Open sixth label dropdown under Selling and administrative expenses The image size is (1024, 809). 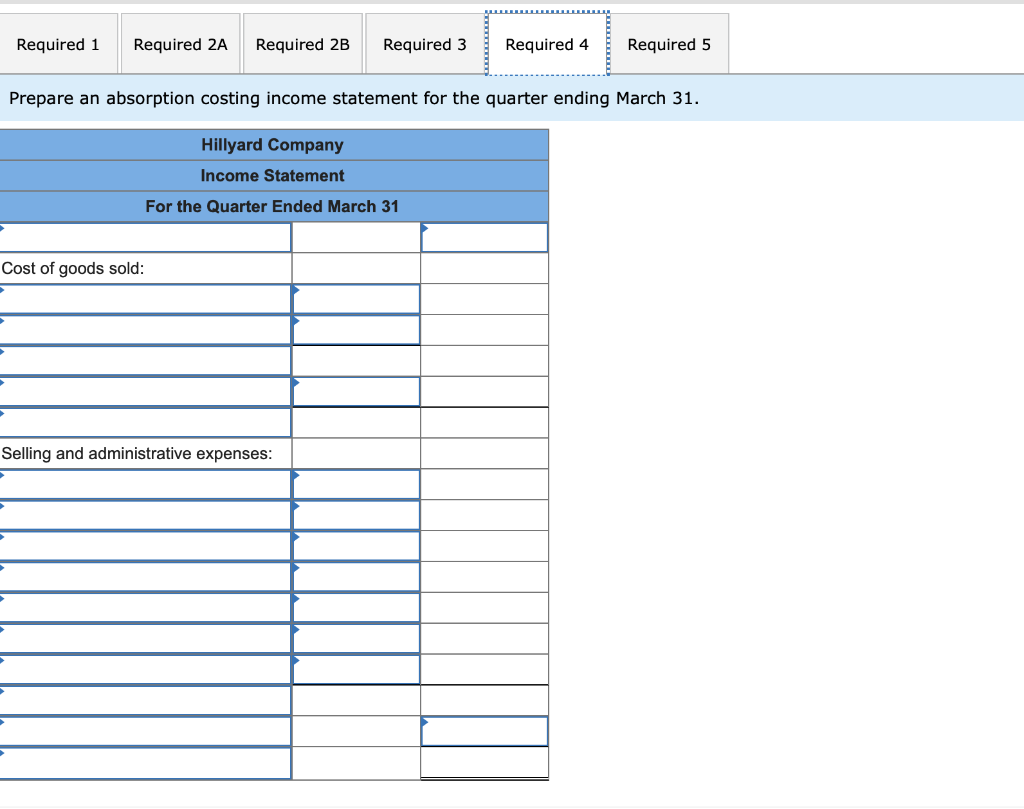145,639
